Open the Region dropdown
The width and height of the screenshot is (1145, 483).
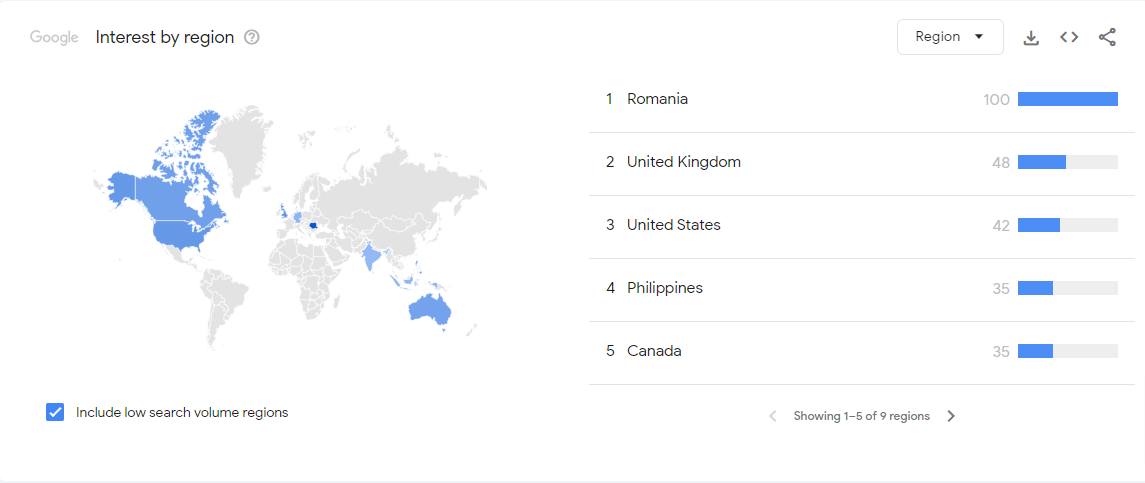[x=949, y=37]
